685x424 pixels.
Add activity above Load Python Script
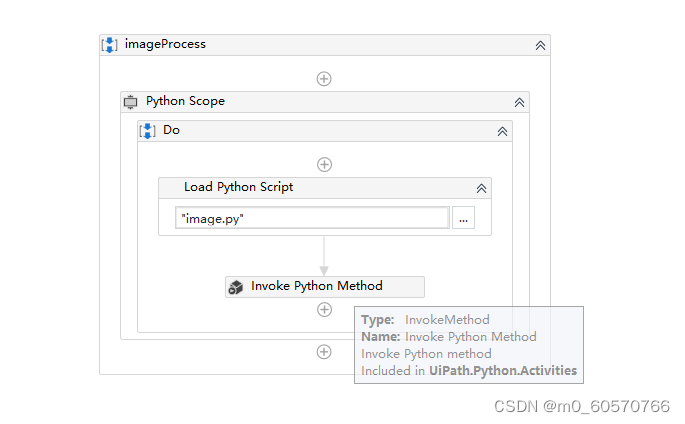pyautogui.click(x=324, y=165)
